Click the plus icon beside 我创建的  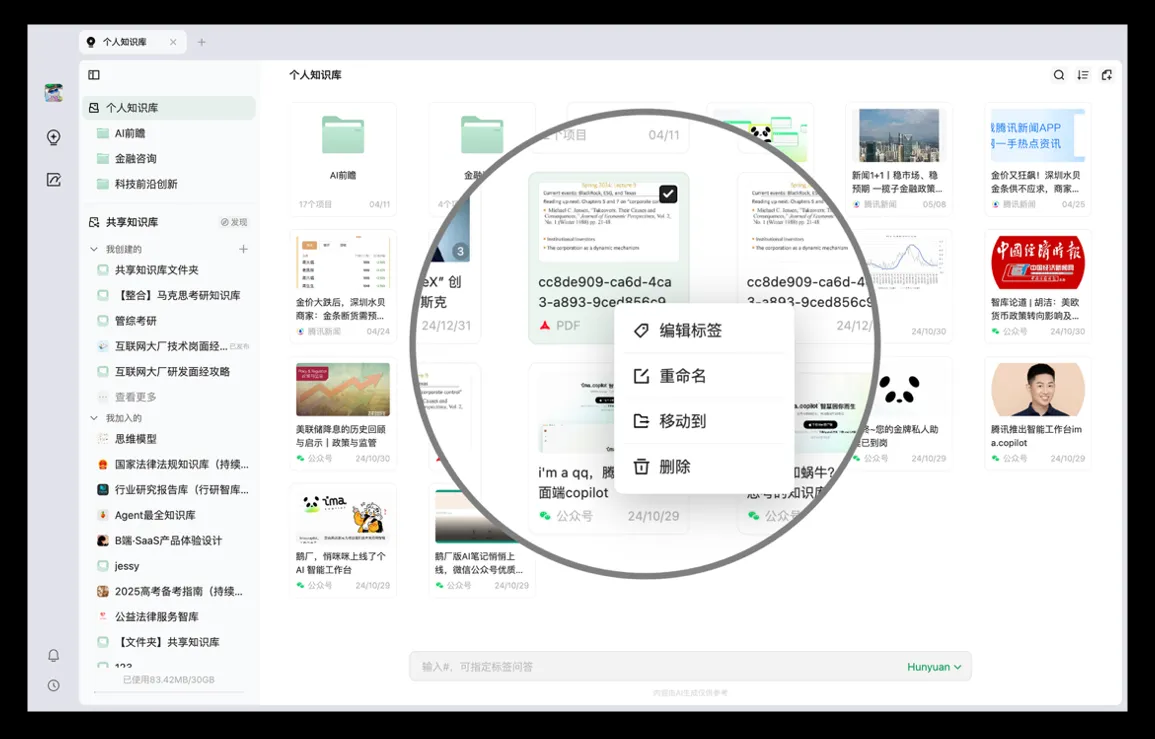coord(243,249)
